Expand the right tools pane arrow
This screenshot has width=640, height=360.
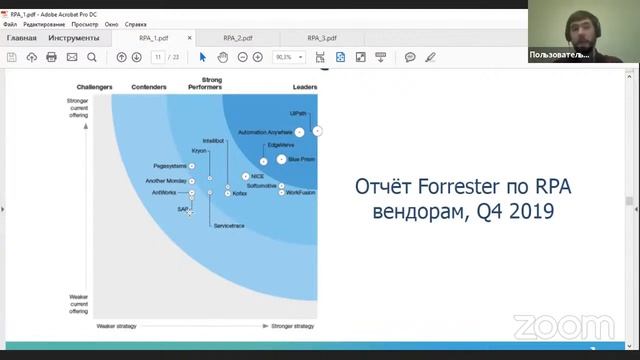(x=636, y=209)
